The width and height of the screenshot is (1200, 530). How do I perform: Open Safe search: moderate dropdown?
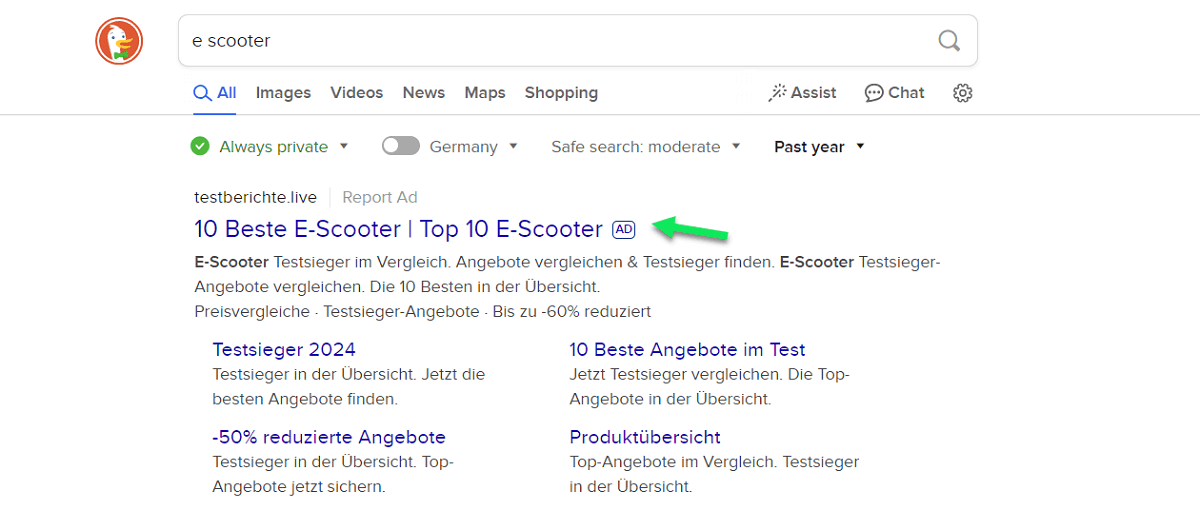pos(646,146)
